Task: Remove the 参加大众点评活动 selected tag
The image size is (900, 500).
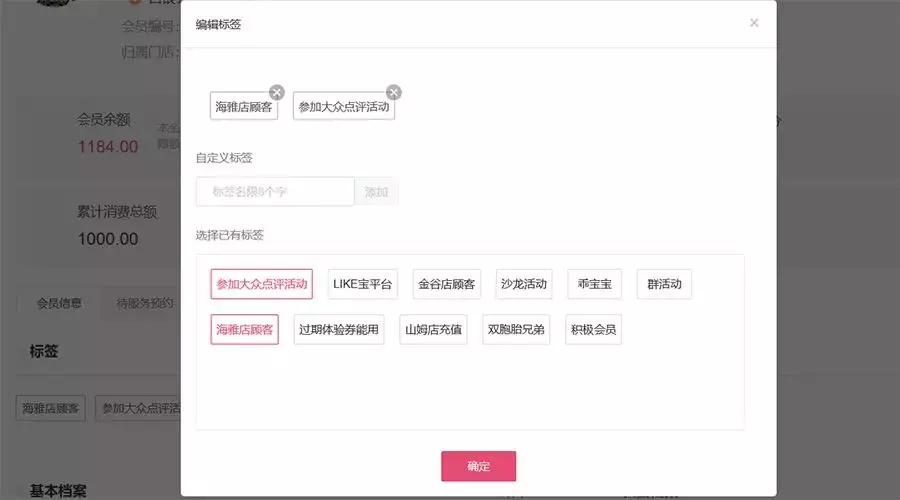Action: pos(394,92)
